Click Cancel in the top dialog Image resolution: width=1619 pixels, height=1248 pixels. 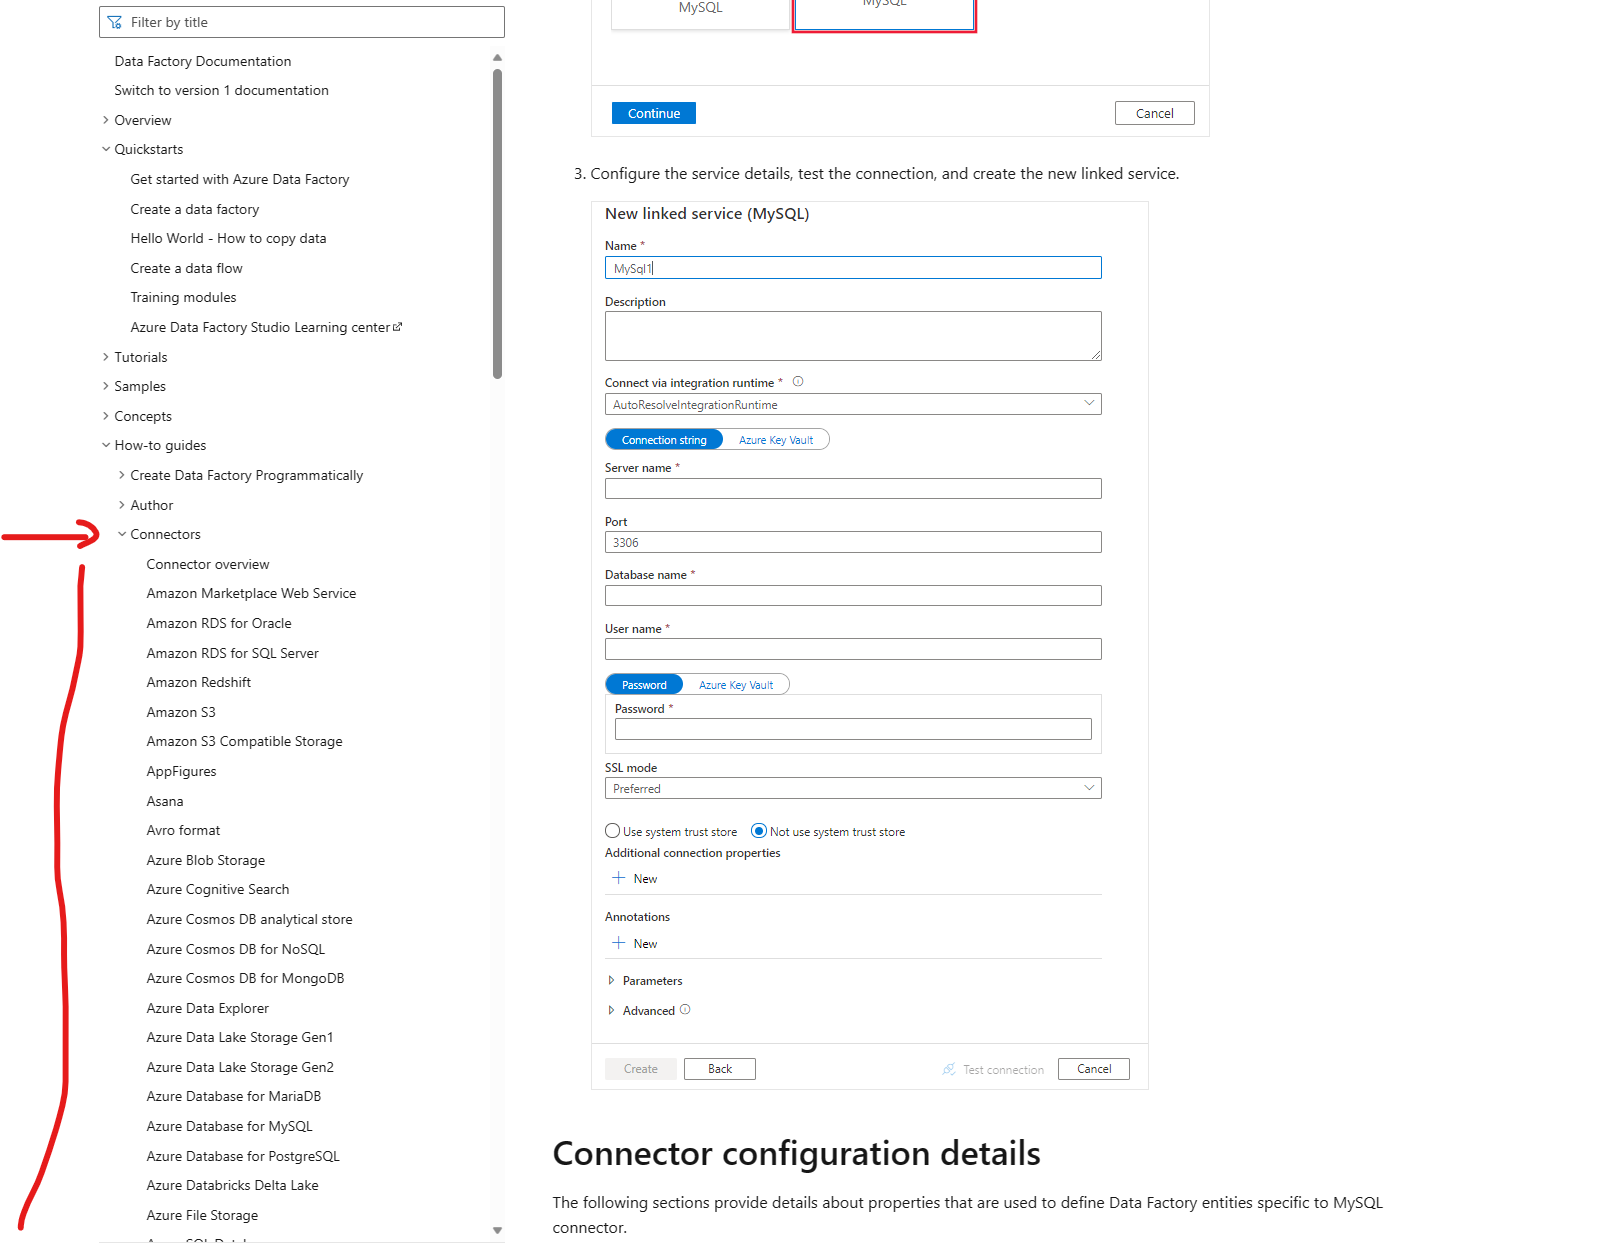coord(1155,113)
